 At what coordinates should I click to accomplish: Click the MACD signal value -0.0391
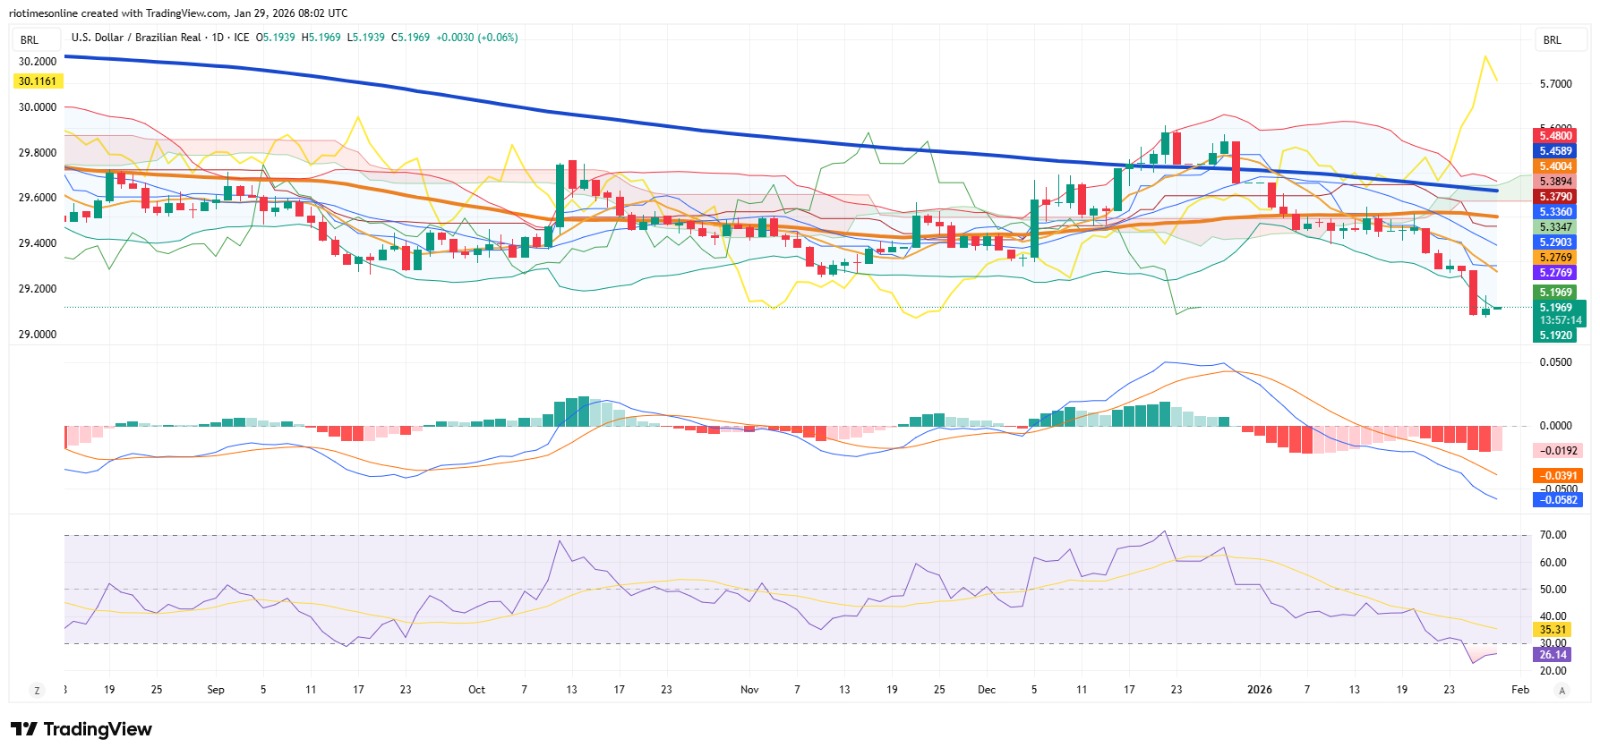(x=1558, y=476)
